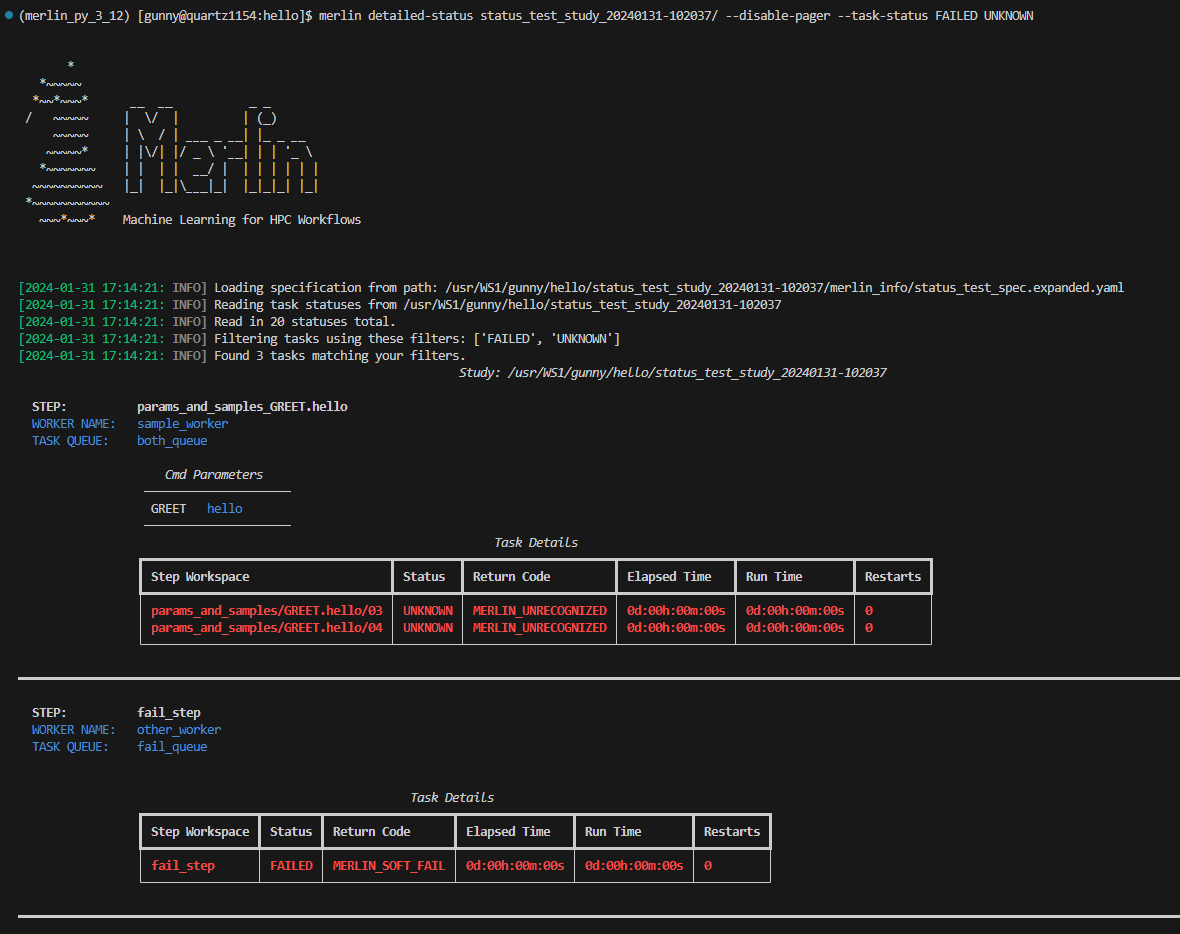Click task queue 'fail_queue'

tap(172, 747)
